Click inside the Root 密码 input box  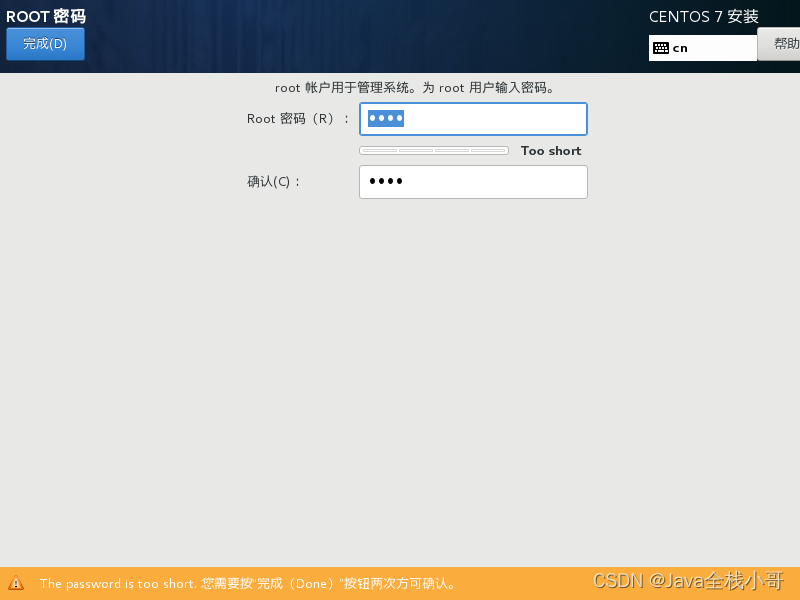[x=472, y=118]
